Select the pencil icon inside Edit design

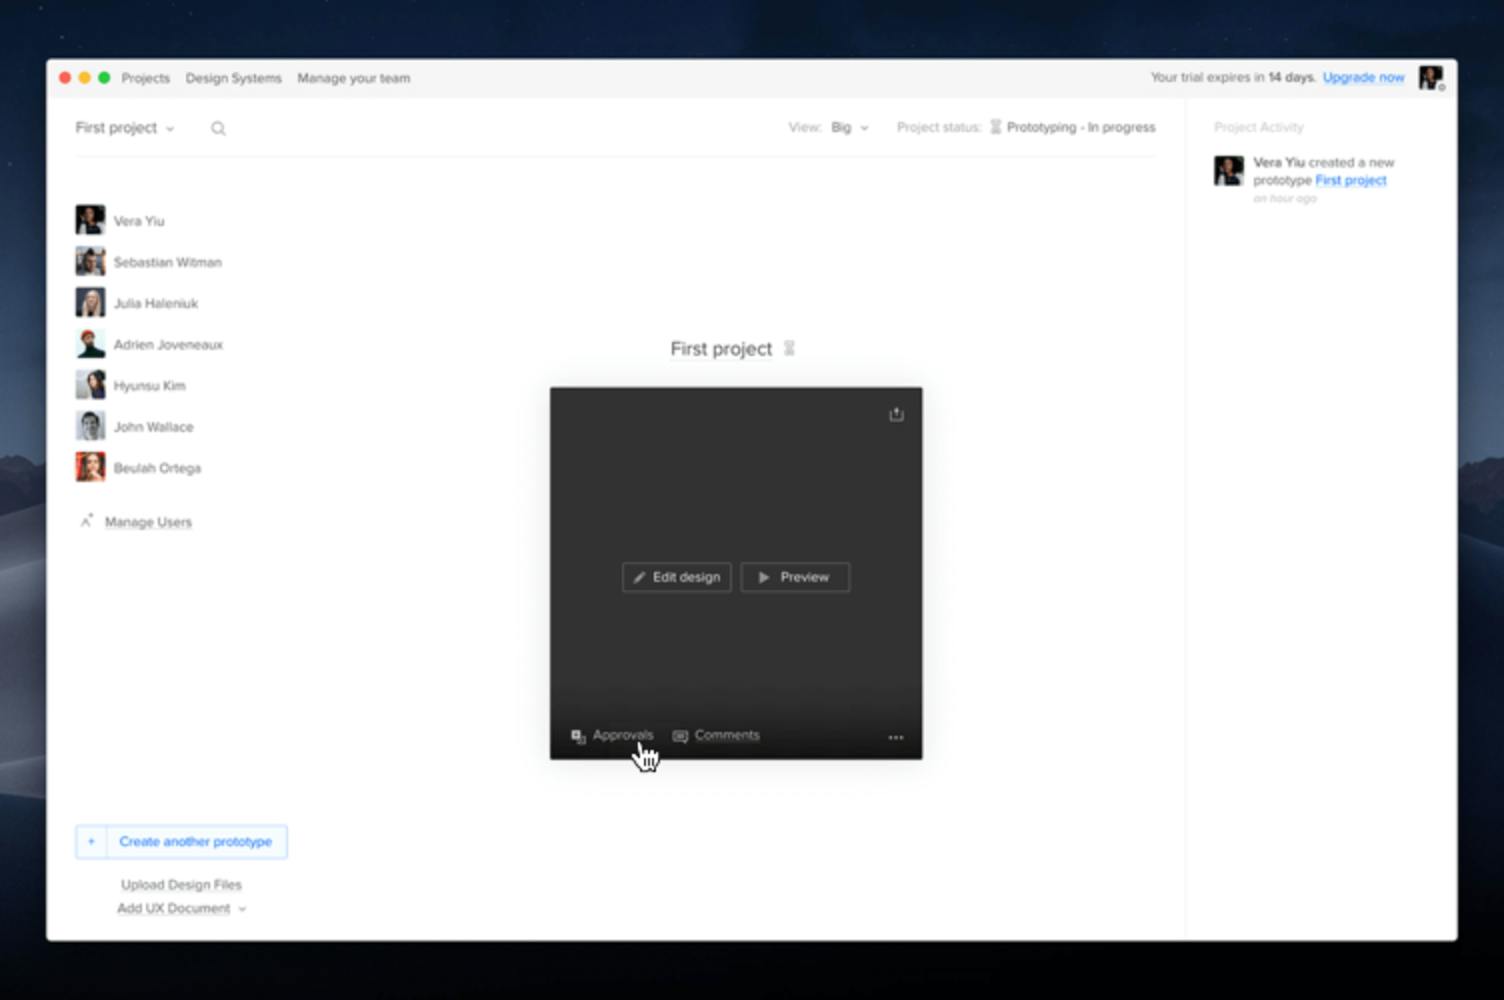click(641, 577)
